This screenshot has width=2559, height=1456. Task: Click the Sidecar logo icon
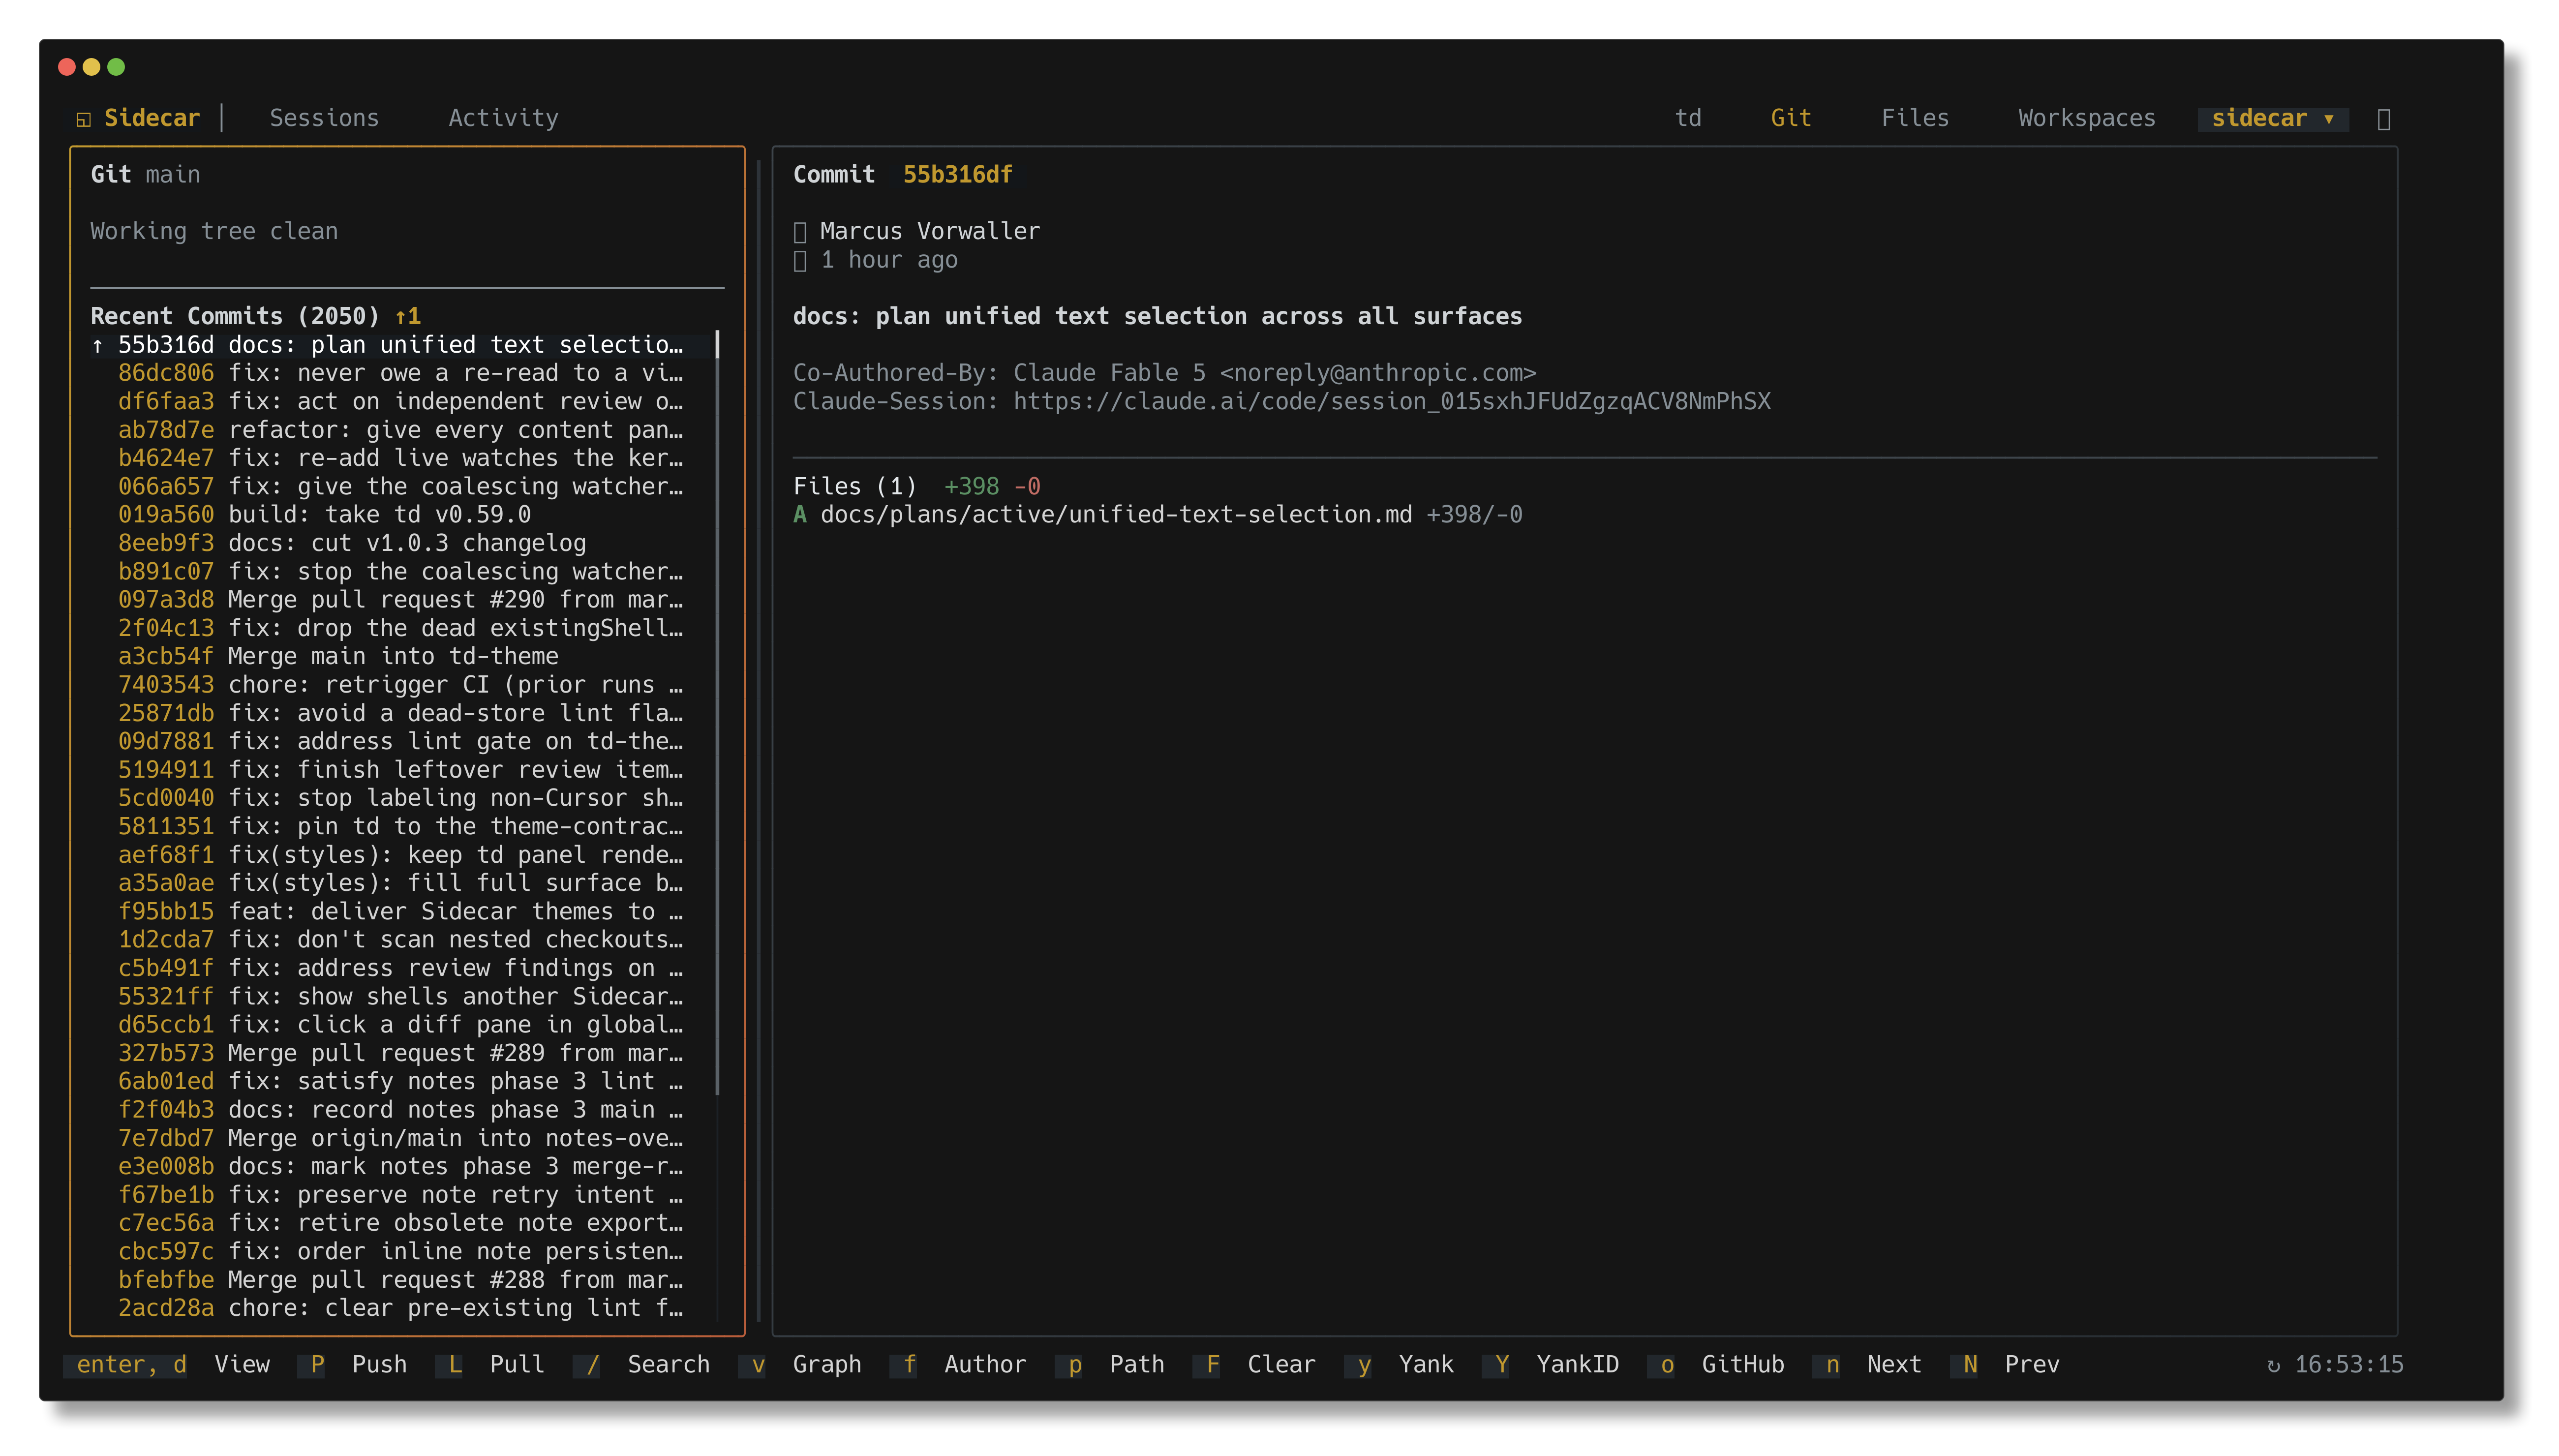[84, 119]
